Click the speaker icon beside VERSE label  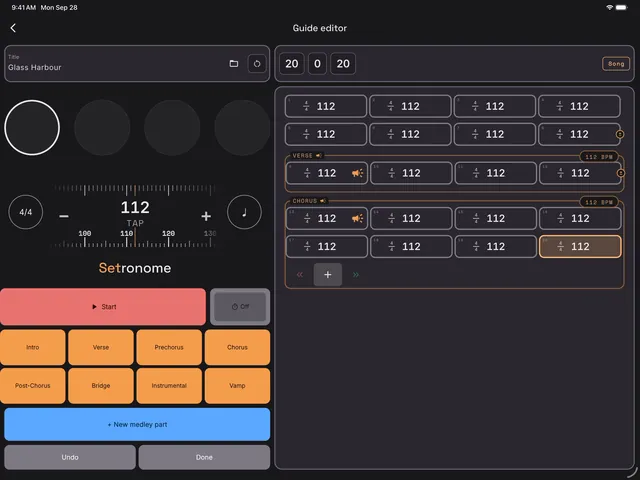318,156
